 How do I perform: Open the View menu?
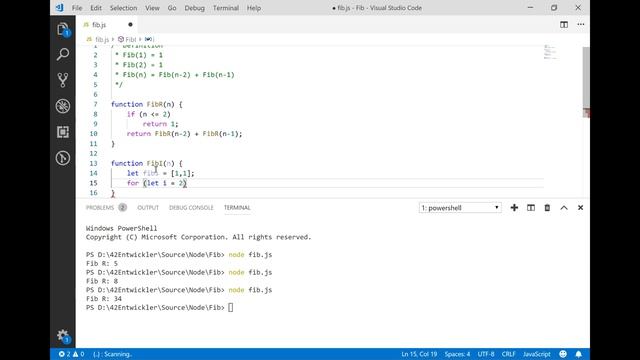coord(152,8)
